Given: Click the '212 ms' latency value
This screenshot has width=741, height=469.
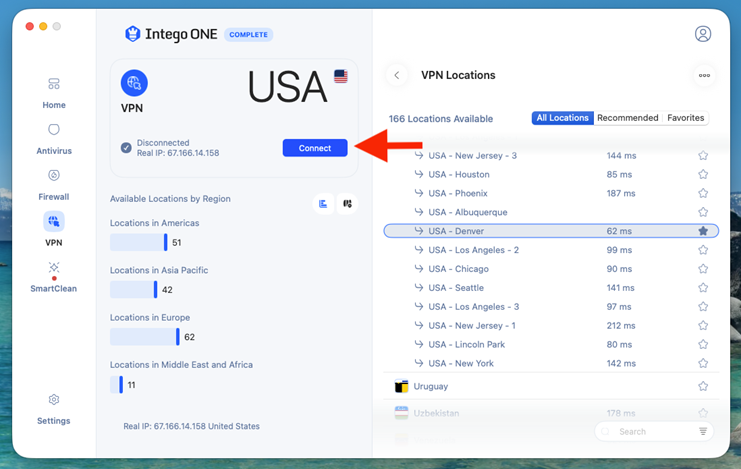Looking at the screenshot, I should [621, 326].
